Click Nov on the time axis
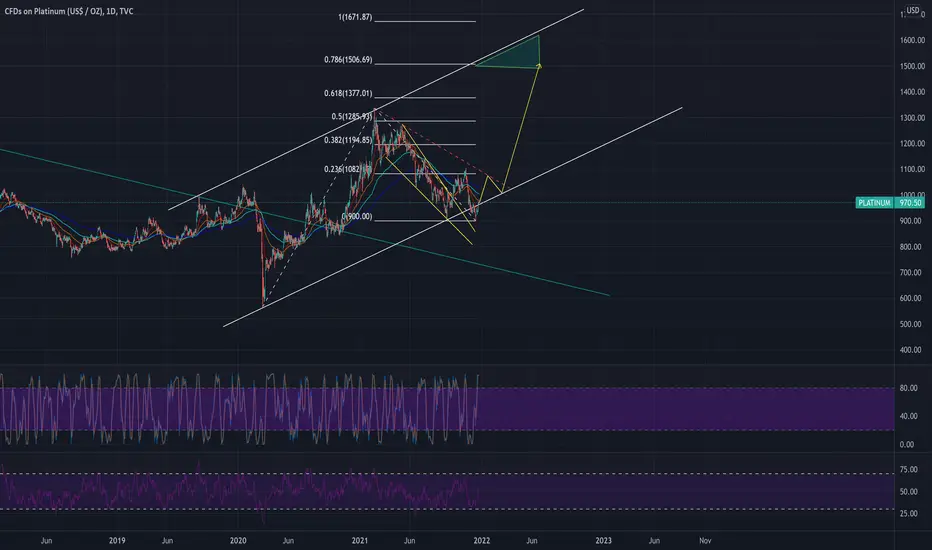 point(705,540)
